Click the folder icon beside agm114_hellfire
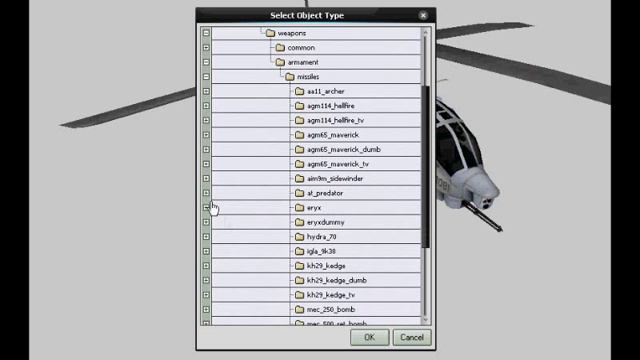Image resolution: width=640 pixels, height=360 pixels. 300,106
